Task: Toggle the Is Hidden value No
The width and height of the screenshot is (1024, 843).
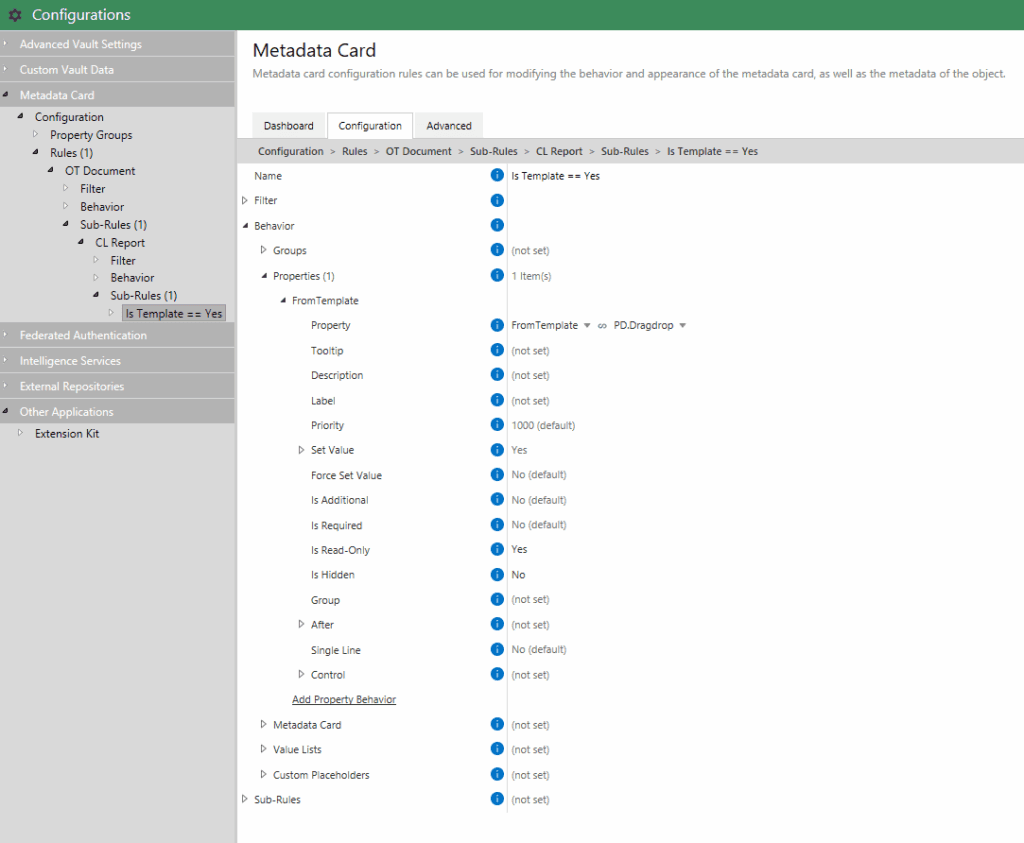Action: click(x=518, y=575)
